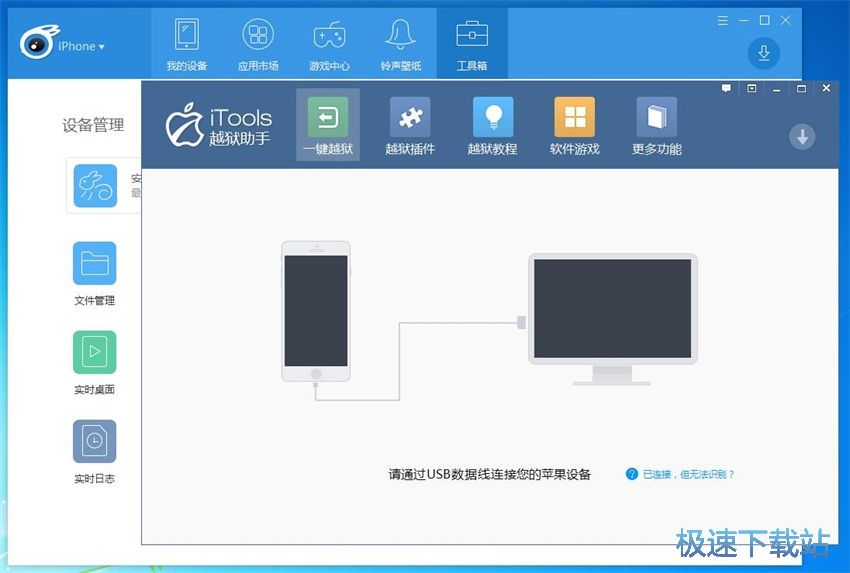
Task: Open dropdown menu icon in jailbreak window titlebar
Action: (x=751, y=88)
